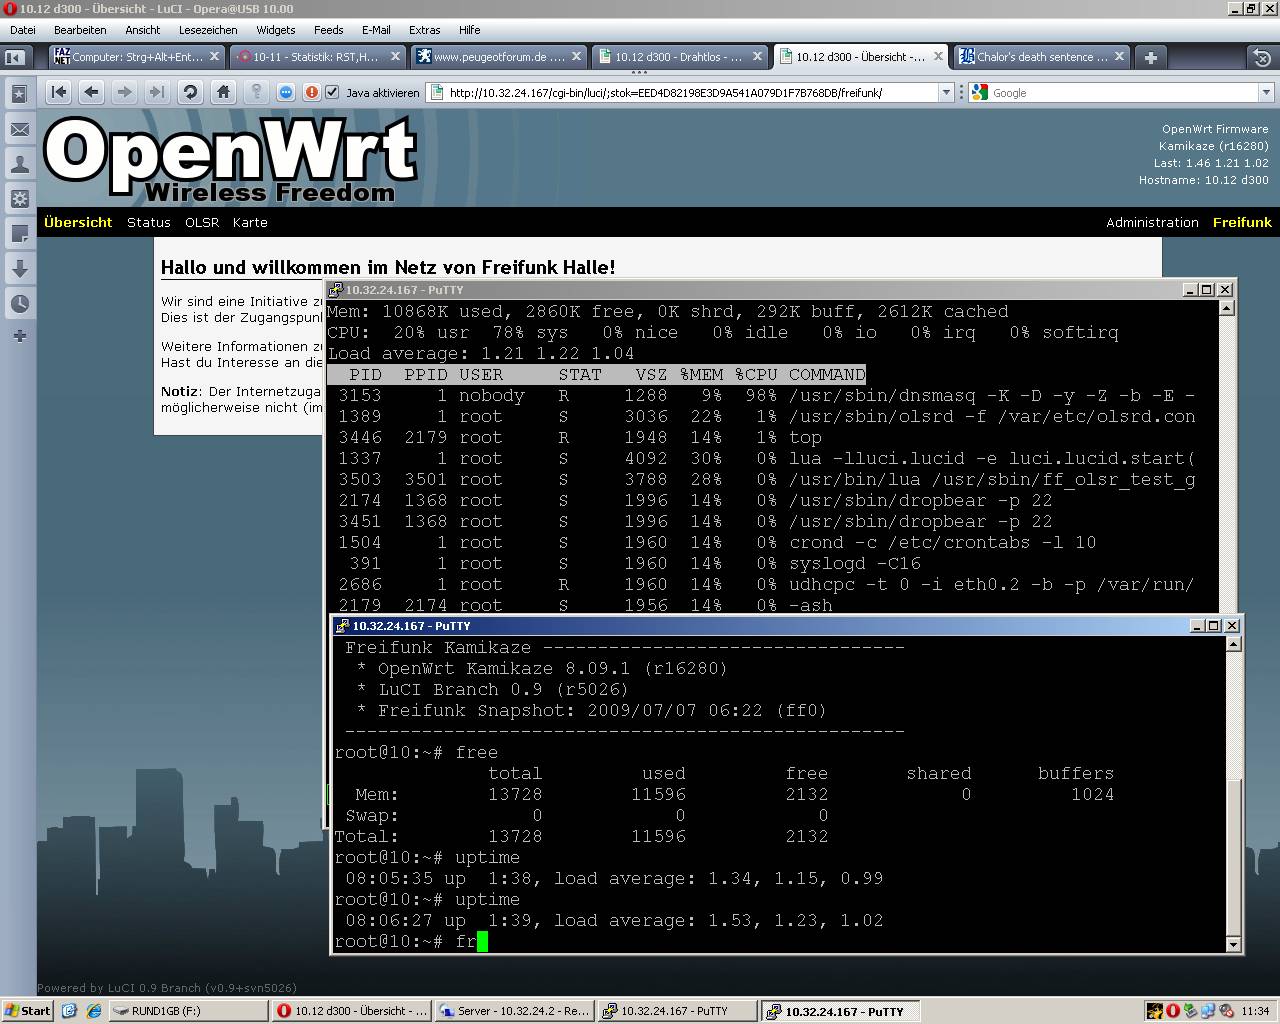Open the Contacts panel in sidebar

[19, 164]
